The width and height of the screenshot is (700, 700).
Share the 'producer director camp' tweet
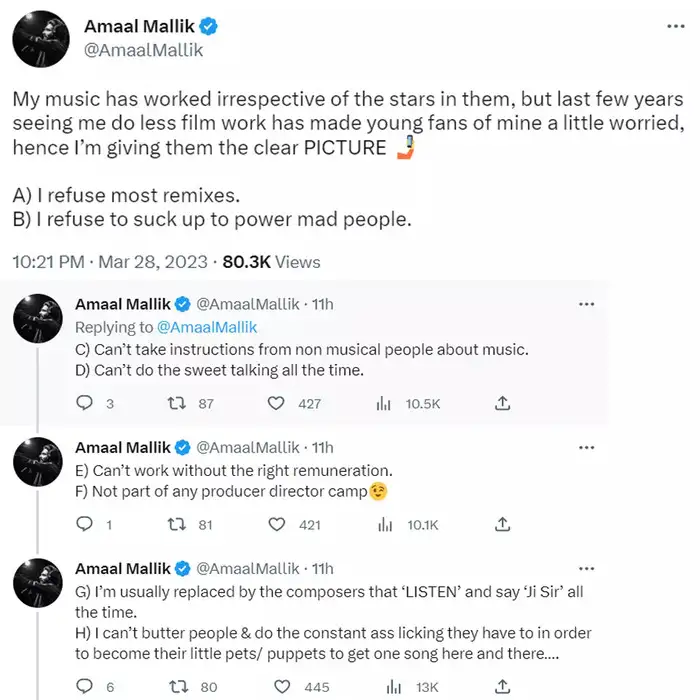pyautogui.click(x=503, y=524)
